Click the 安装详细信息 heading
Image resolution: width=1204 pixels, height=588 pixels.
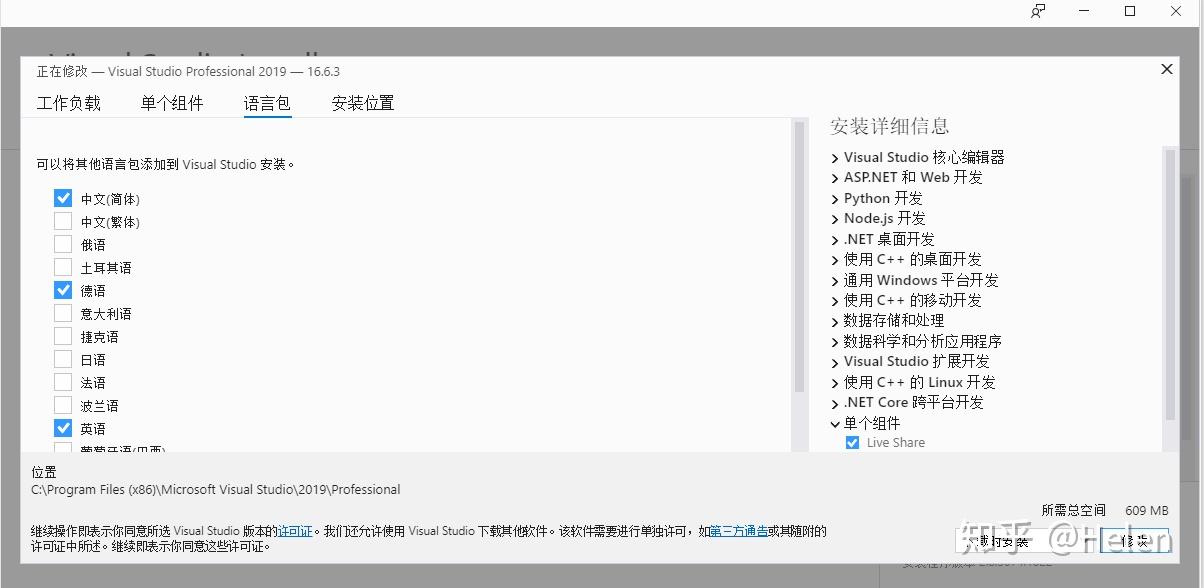(890, 126)
